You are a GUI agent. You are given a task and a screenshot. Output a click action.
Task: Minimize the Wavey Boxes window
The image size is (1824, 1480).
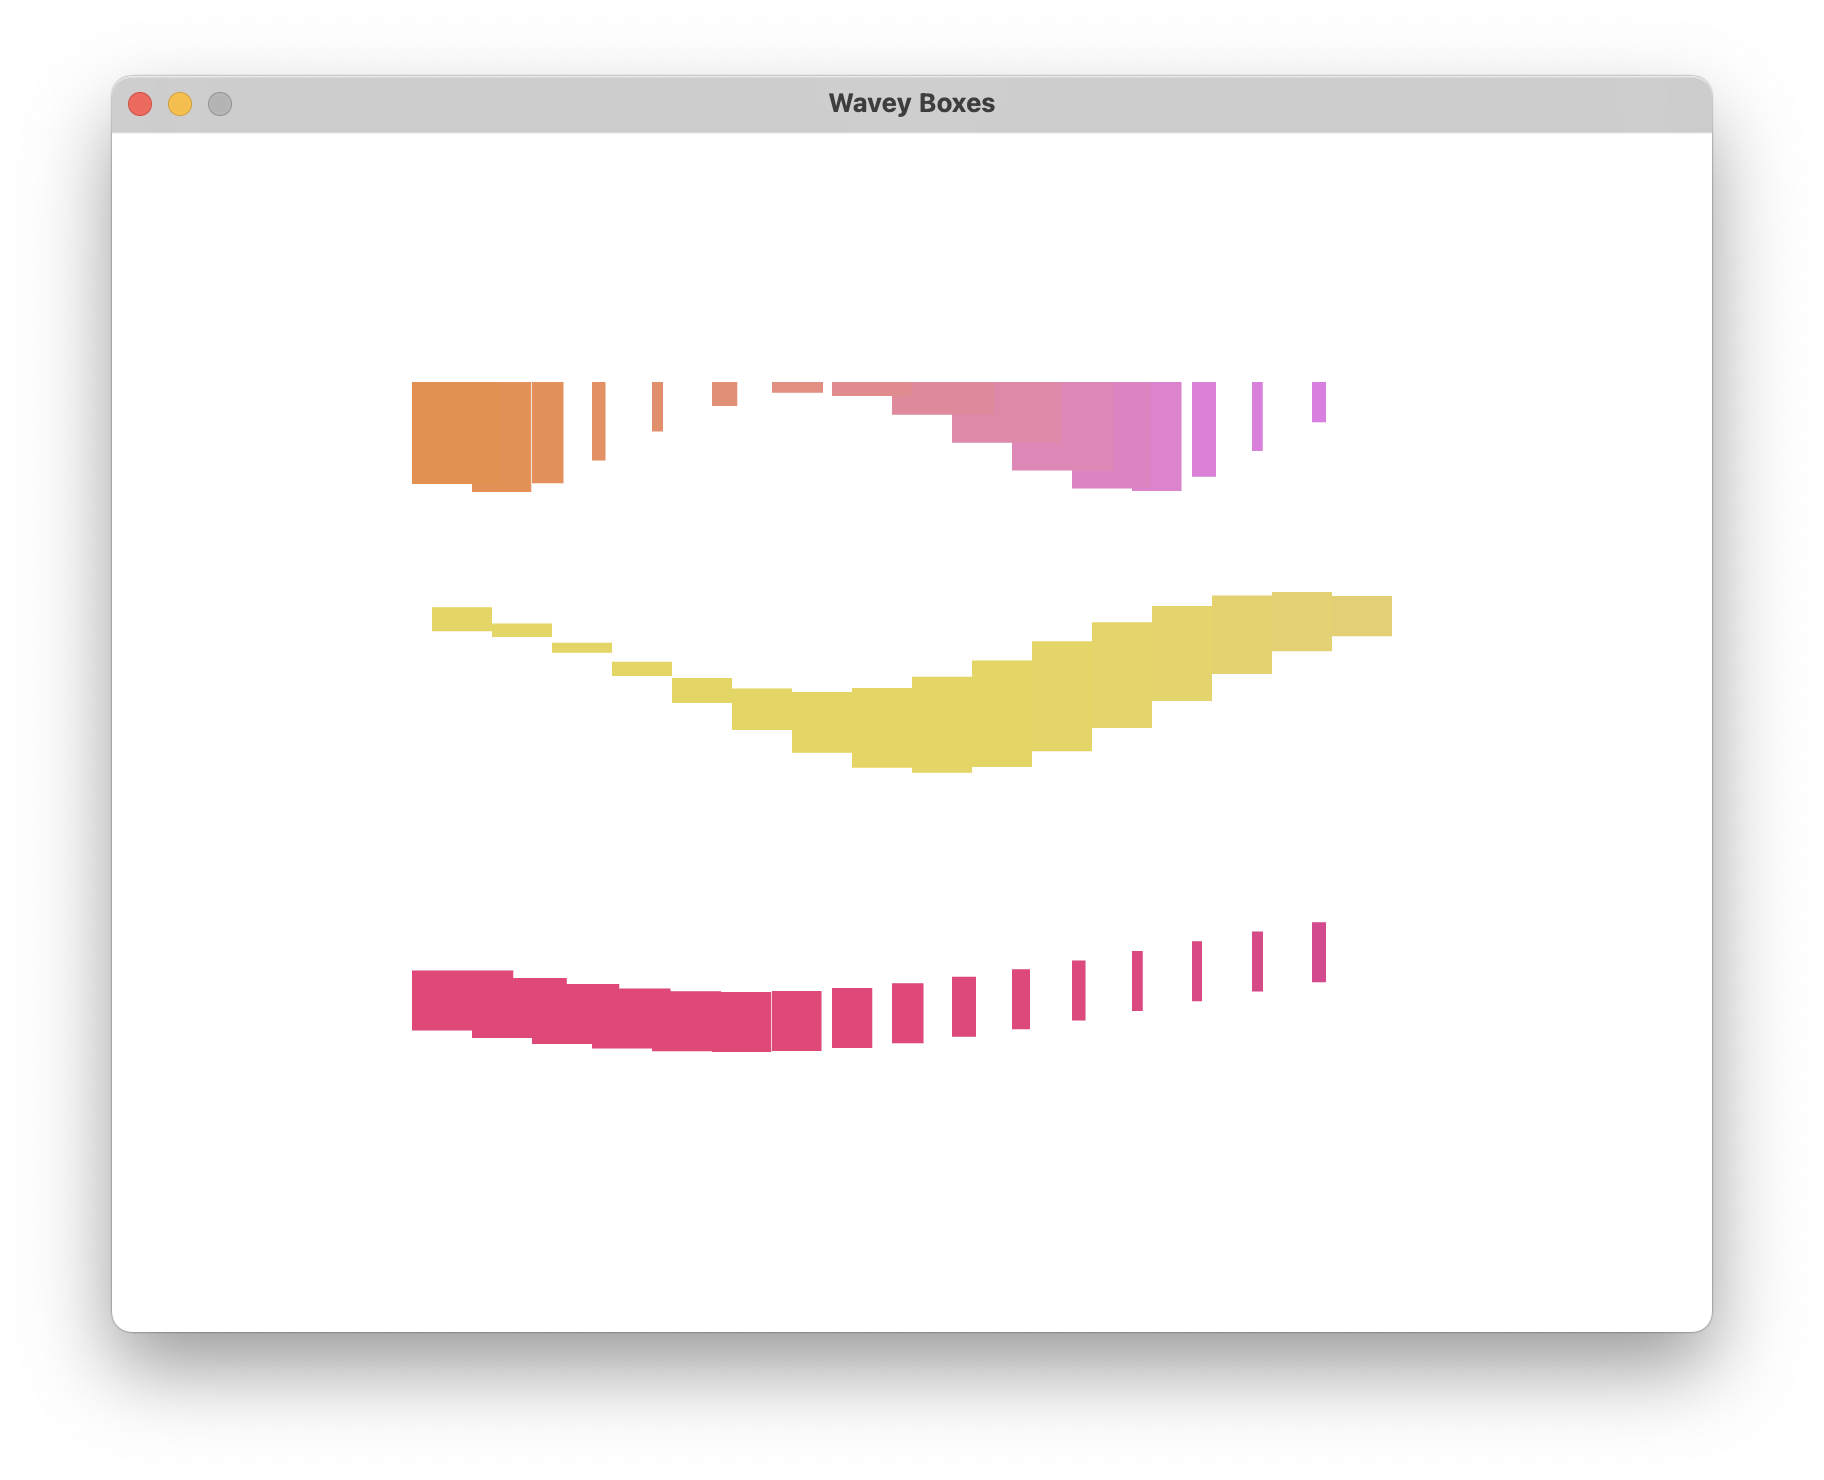pos(180,104)
